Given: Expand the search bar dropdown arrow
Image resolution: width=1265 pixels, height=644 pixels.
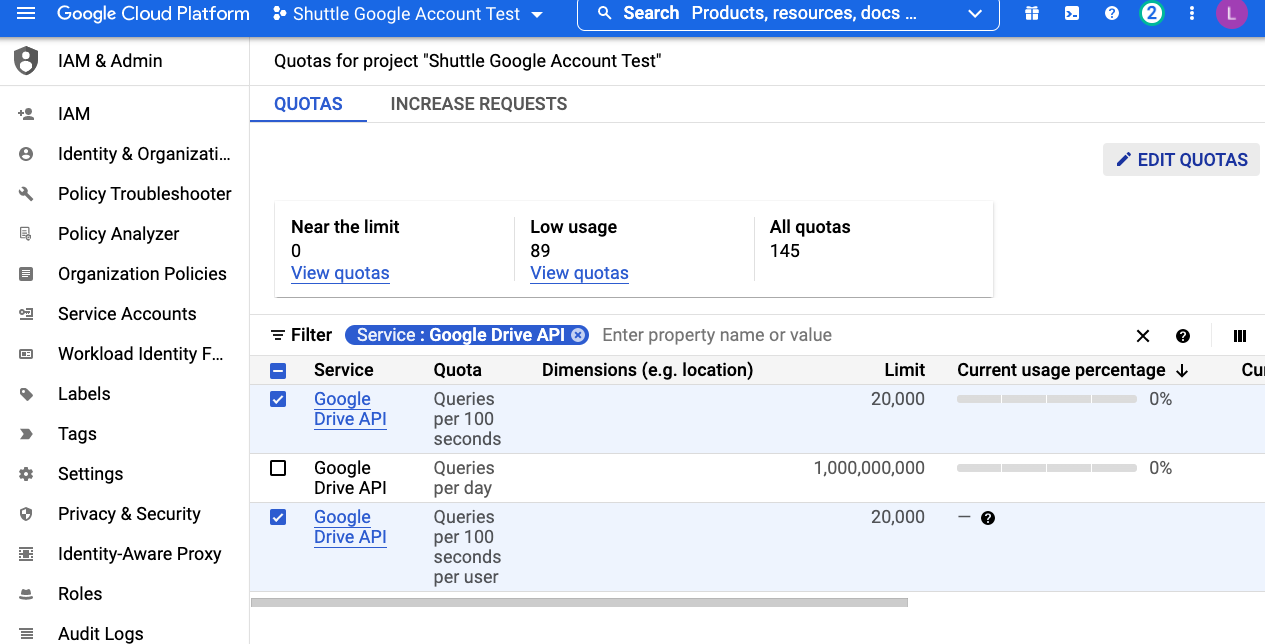Looking at the screenshot, I should (975, 14).
